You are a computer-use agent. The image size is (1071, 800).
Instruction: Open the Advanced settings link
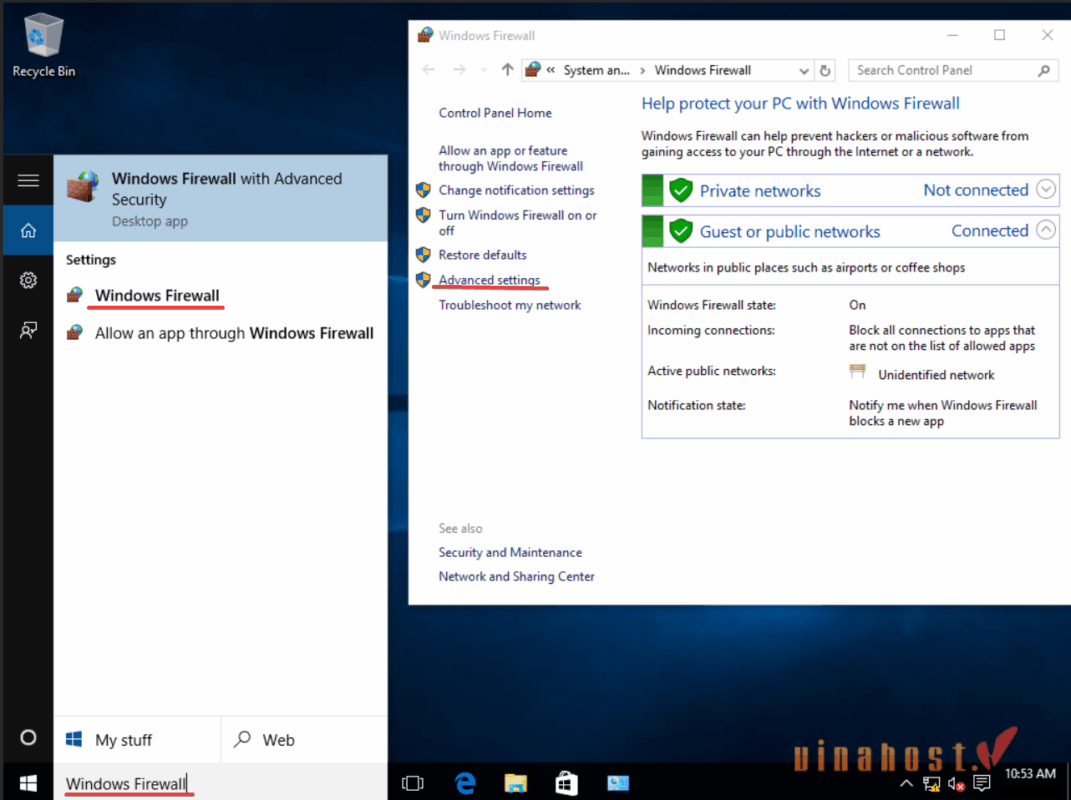[x=489, y=280]
